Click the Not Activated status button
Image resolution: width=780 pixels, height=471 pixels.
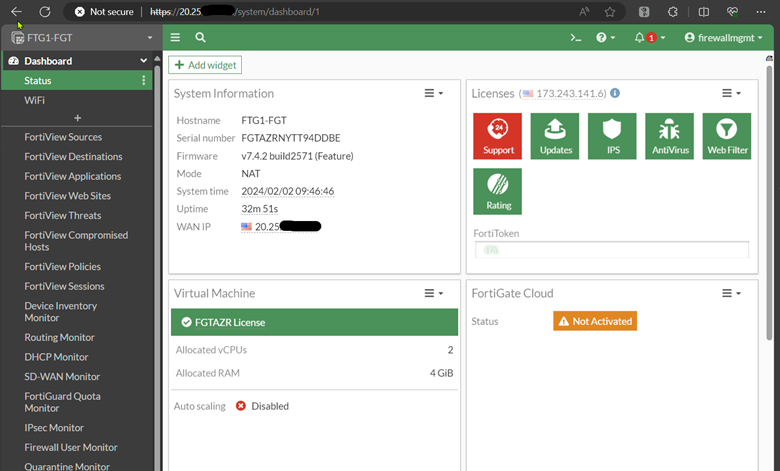pos(595,321)
